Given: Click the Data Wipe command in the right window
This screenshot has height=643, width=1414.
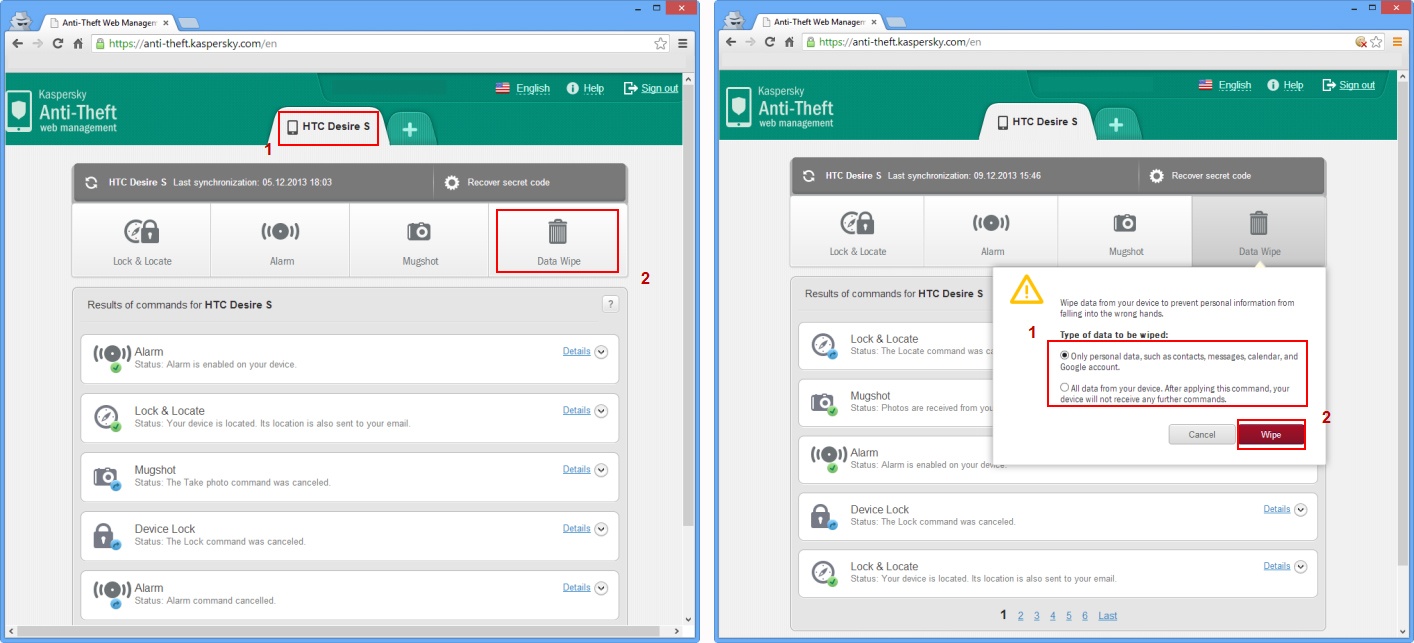Looking at the screenshot, I should [x=1259, y=232].
